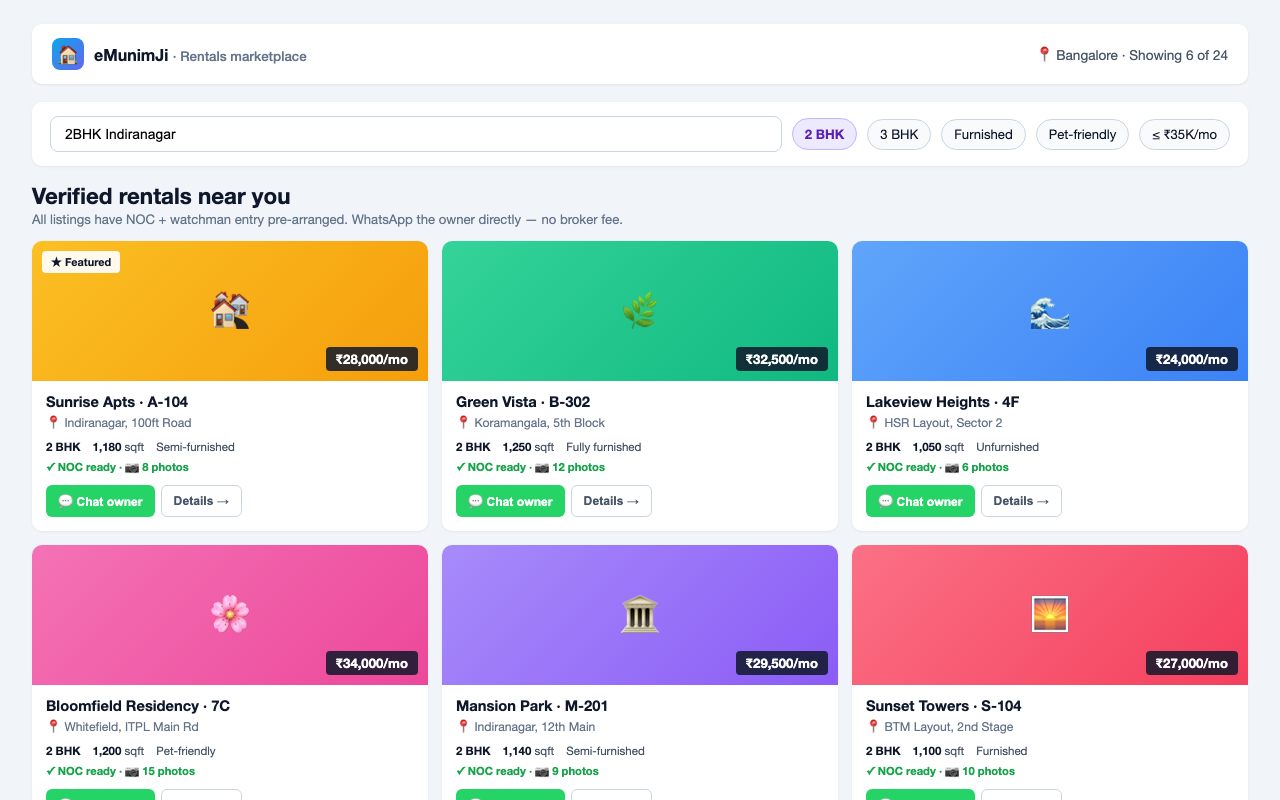Screen dimensions: 1280x800
Task: Click the Bangalore location pin icon
Action: pyautogui.click(x=1044, y=55)
